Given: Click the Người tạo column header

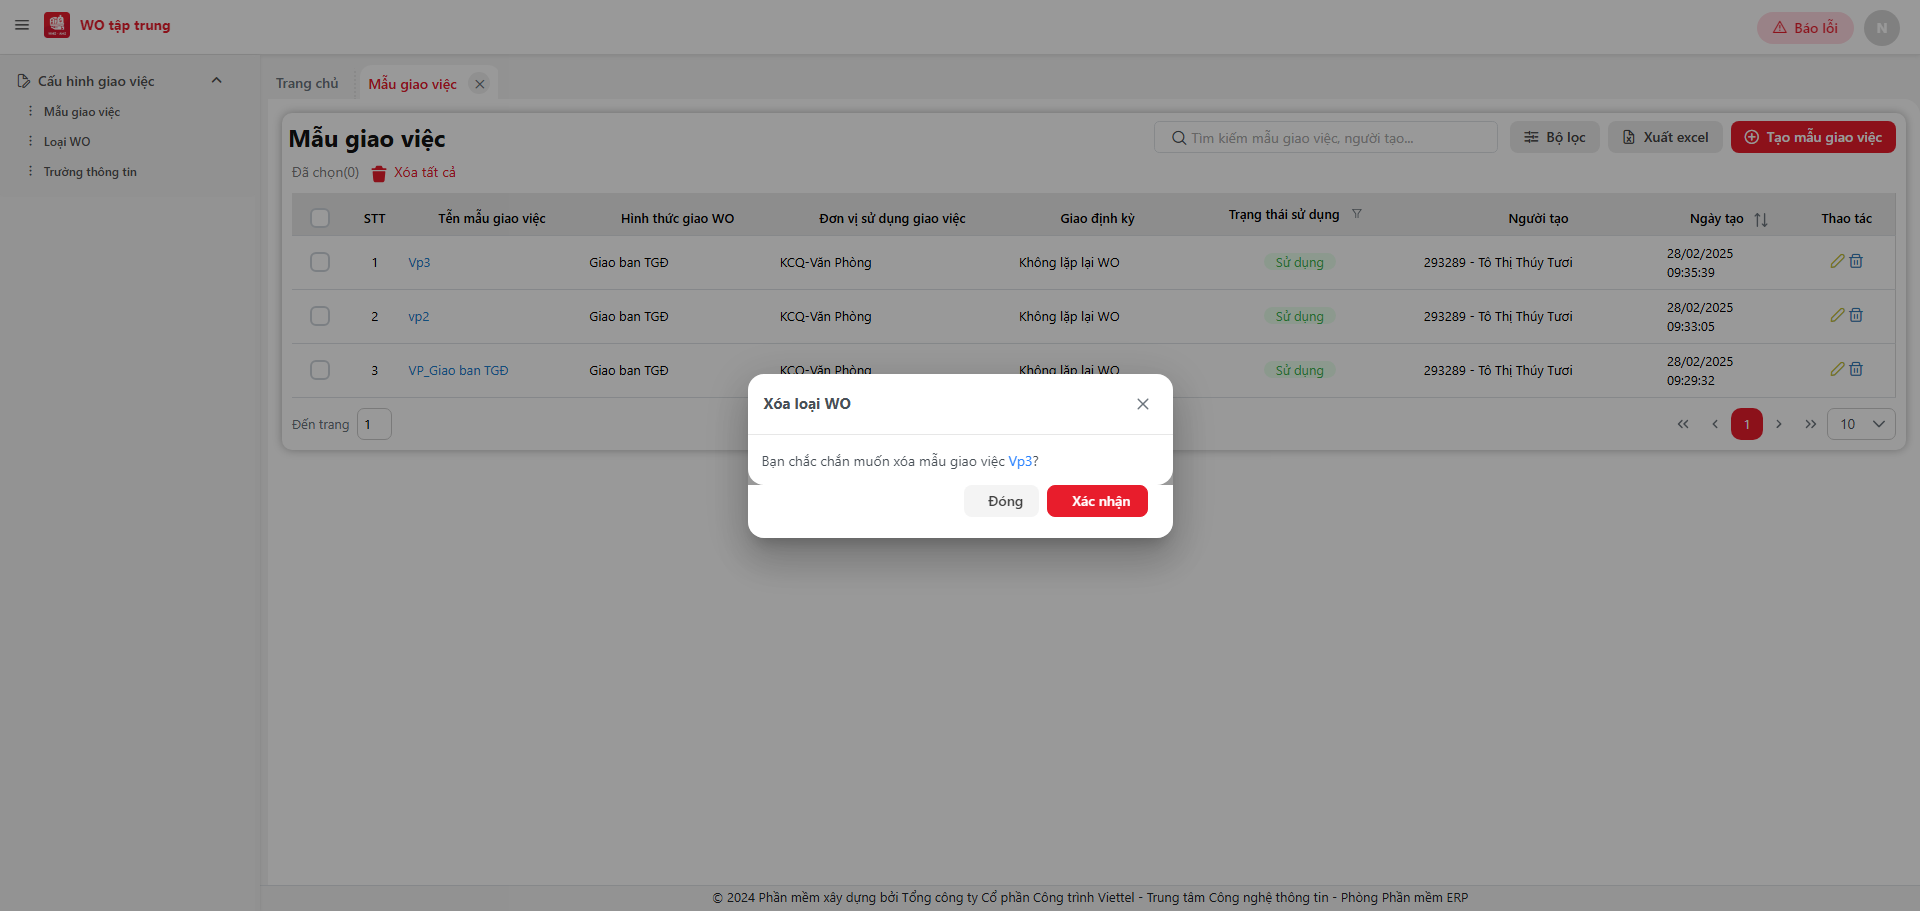Looking at the screenshot, I should pyautogui.click(x=1538, y=218).
